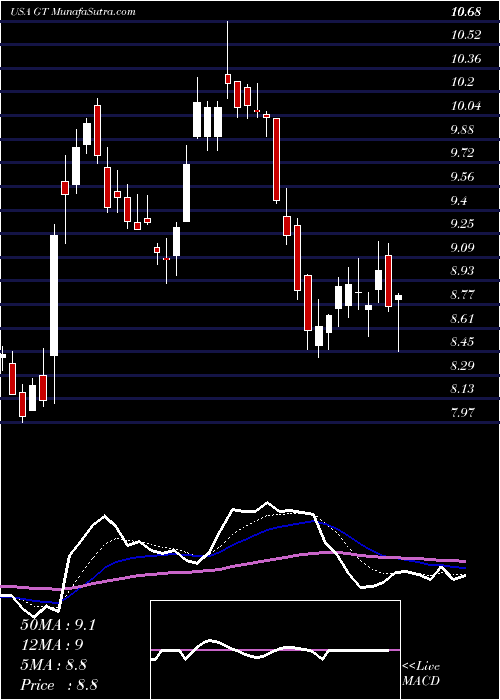The image size is (500, 700).
Task: Click the 8.45 price axis label
Action: pyautogui.click(x=463, y=342)
